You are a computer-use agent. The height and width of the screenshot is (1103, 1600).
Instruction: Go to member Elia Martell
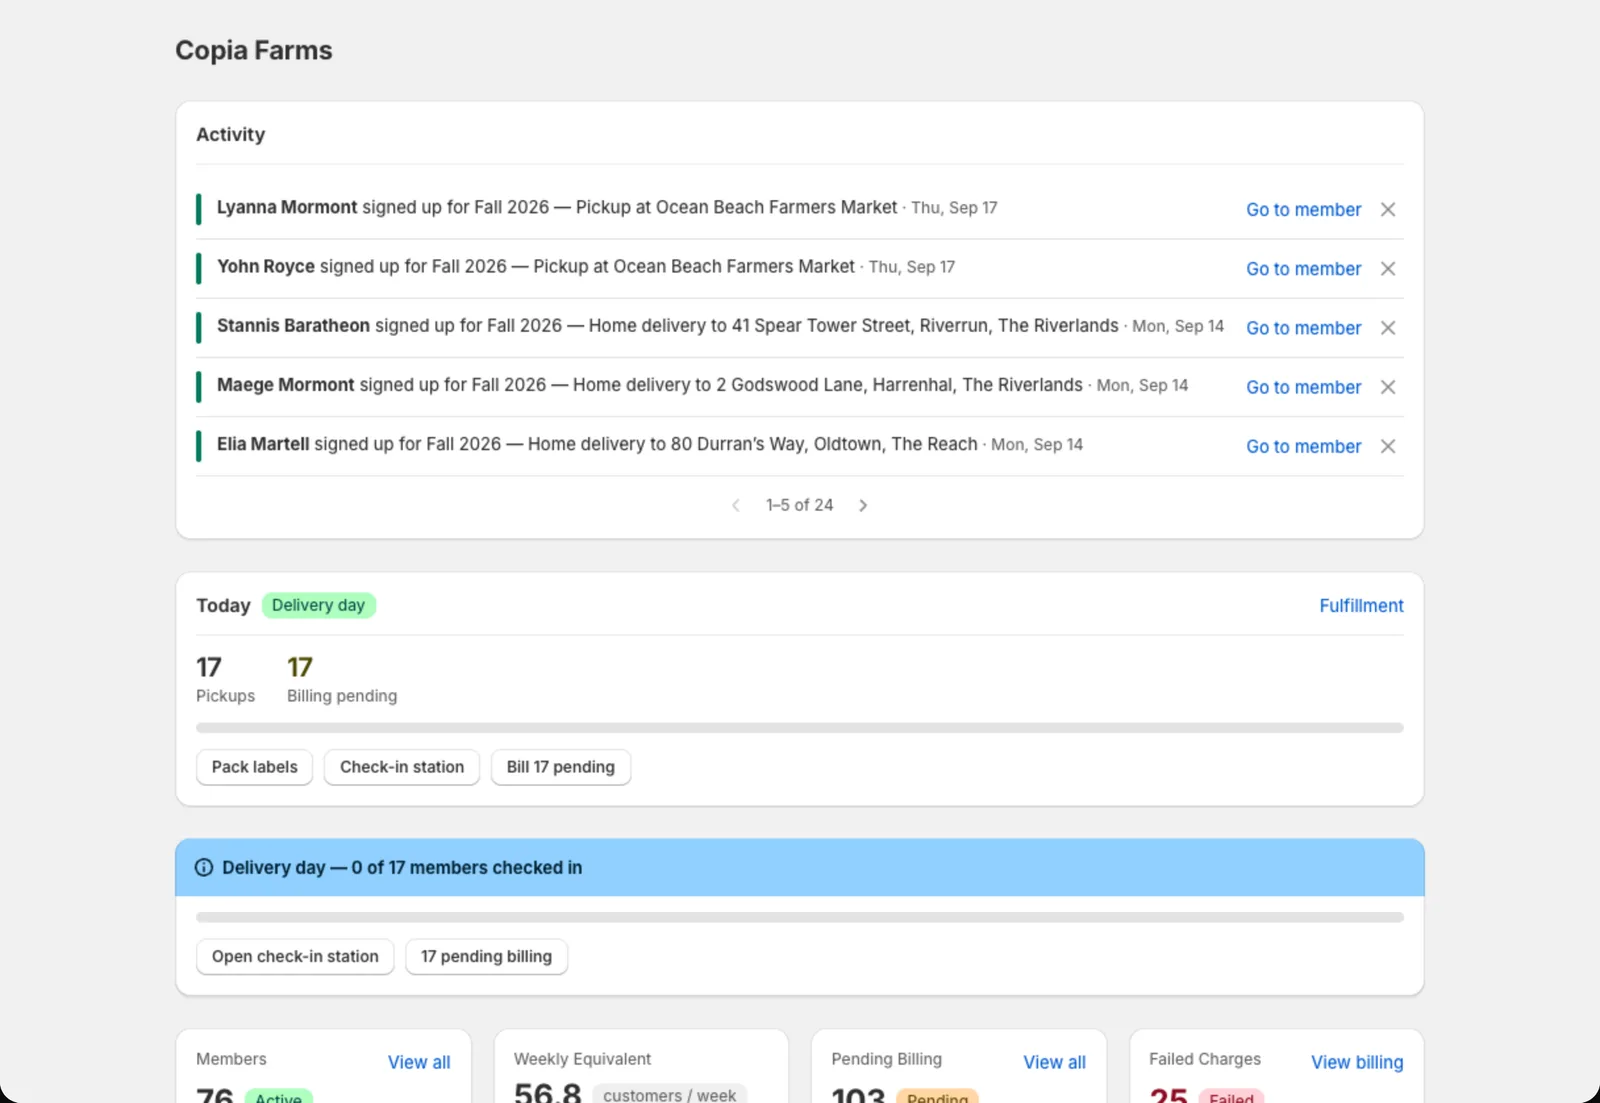(x=1303, y=445)
